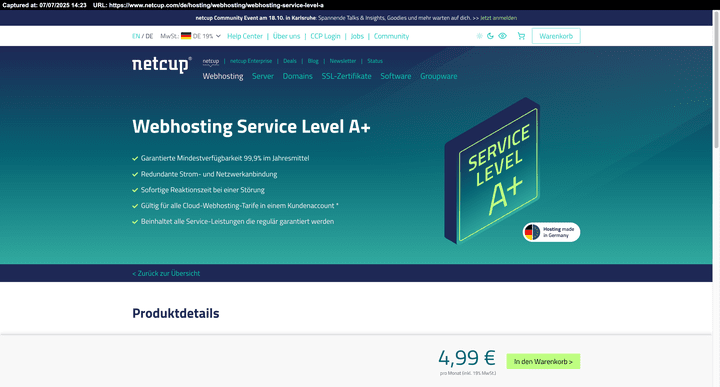Image resolution: width=720 pixels, height=387 pixels.
Task: Click the Garantierte Mindestverfügbarkeit 99,9% text
Action: pyautogui.click(x=225, y=158)
